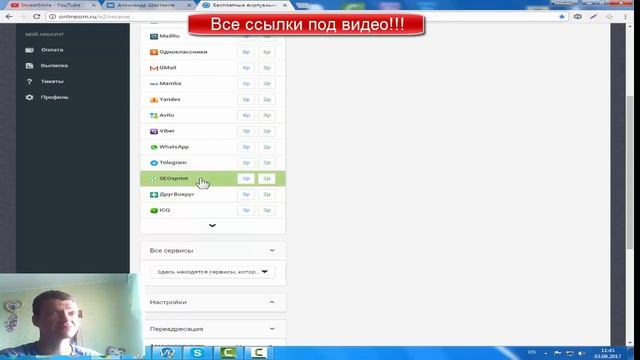Select the Одноклассники service icon
640x360 pixels.
[154, 52]
